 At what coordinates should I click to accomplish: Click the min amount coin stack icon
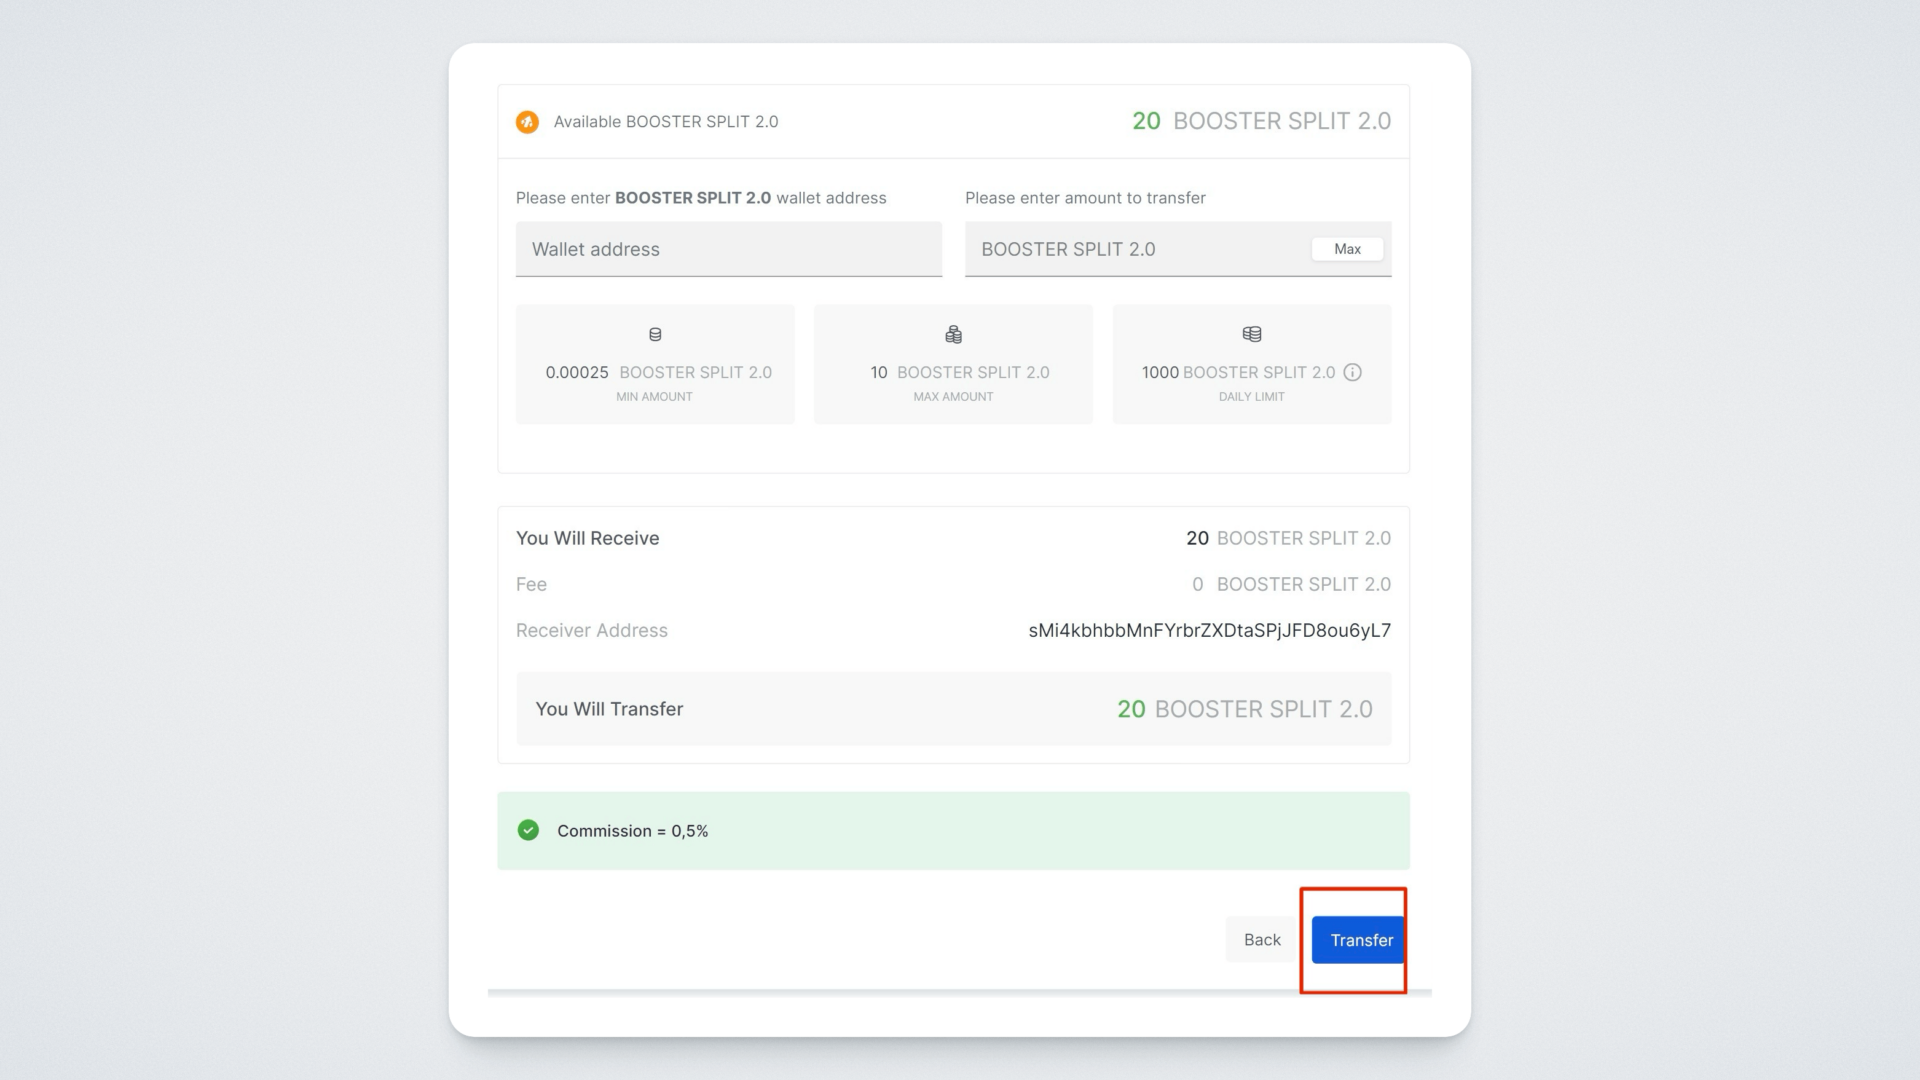(655, 334)
